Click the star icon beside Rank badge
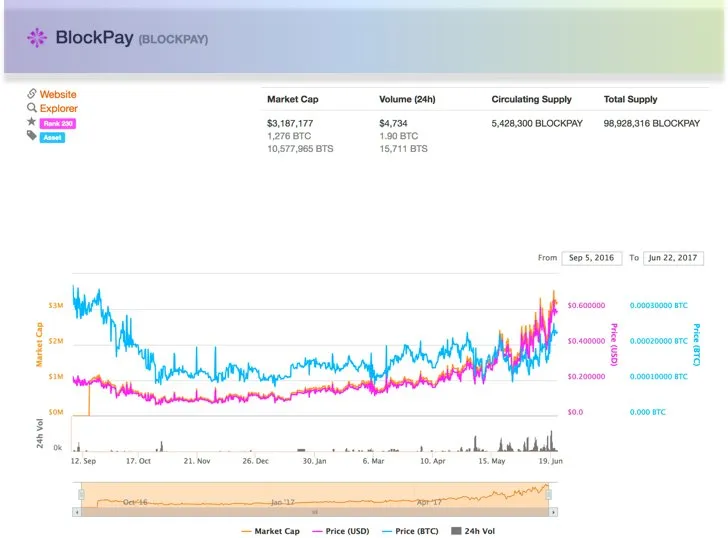The height and width of the screenshot is (538, 728). pyautogui.click(x=31, y=122)
